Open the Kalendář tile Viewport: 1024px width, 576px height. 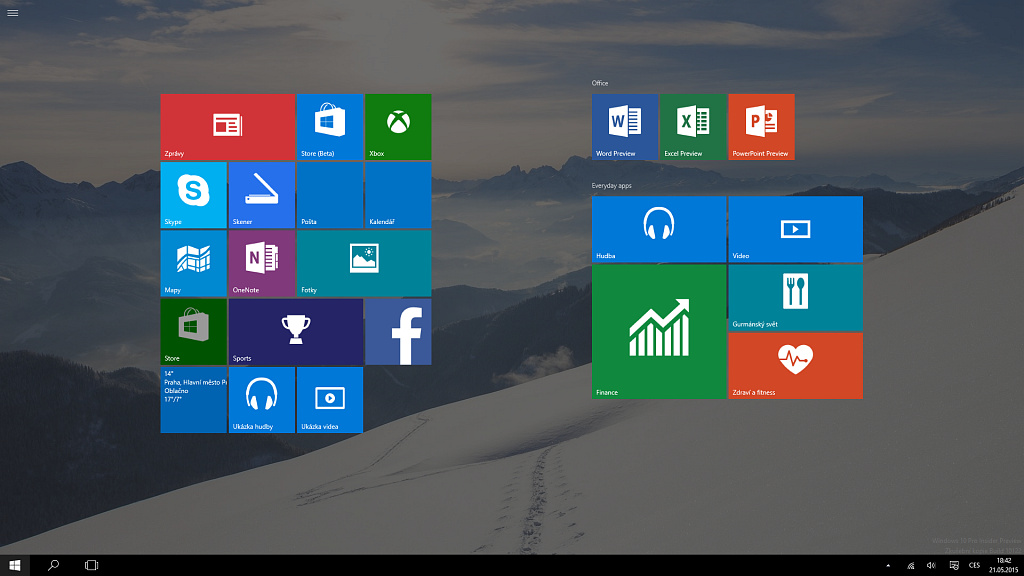pyautogui.click(x=398, y=195)
